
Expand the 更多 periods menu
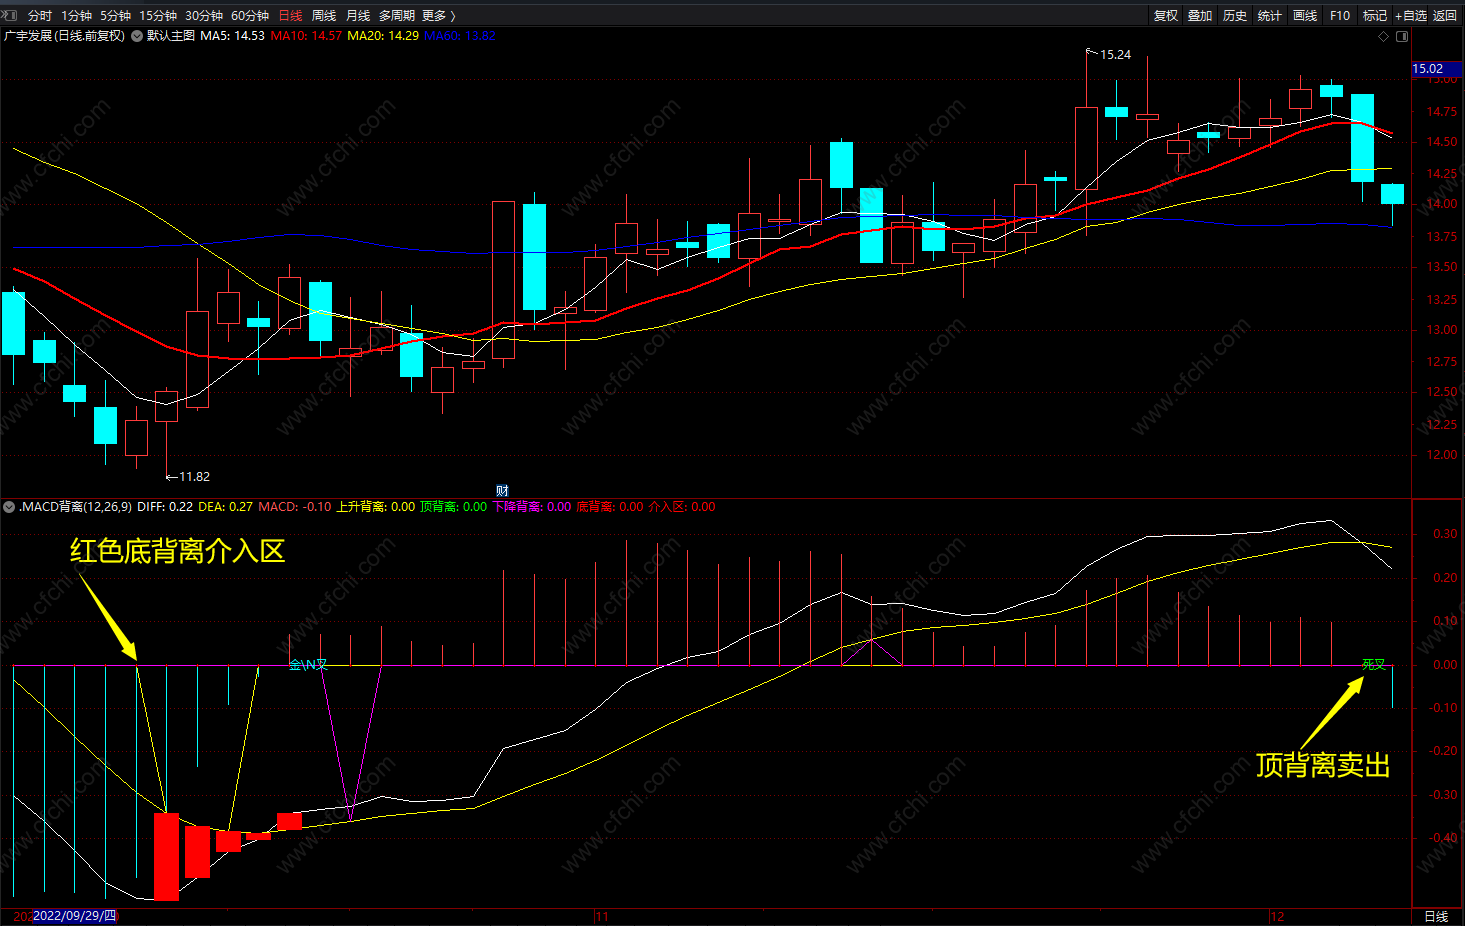[438, 15]
